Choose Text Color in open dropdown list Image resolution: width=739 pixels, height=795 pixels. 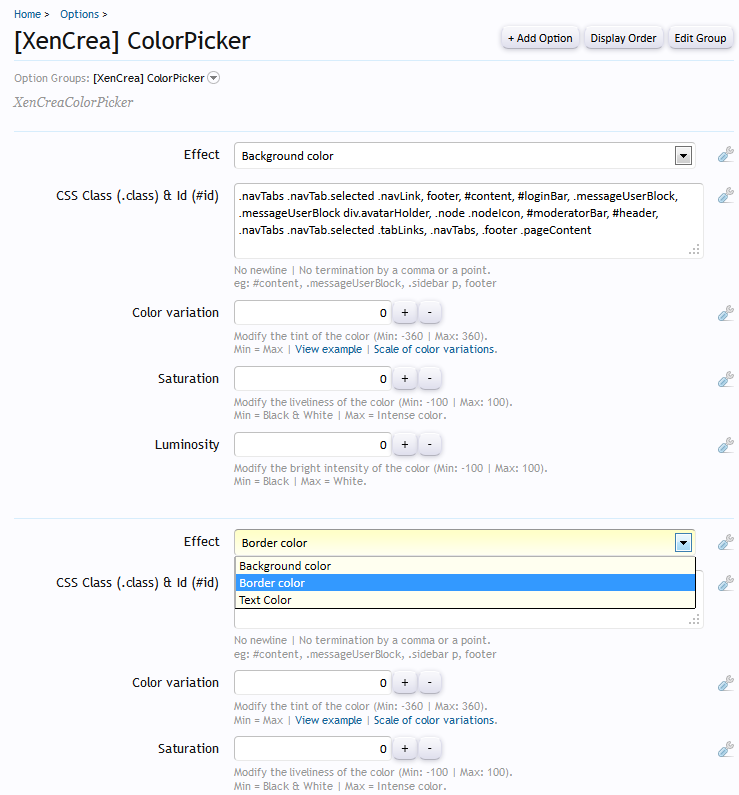[x=465, y=600]
